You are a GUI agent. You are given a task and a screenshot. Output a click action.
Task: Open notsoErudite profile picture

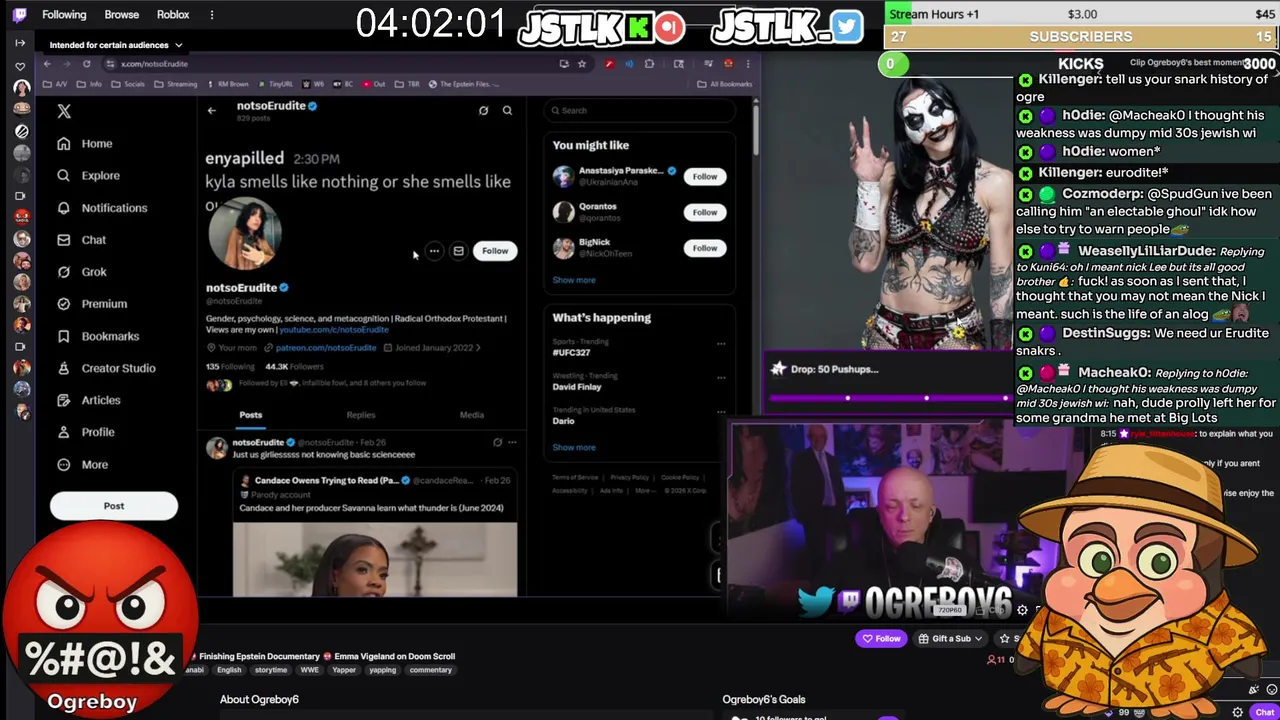[x=245, y=233]
